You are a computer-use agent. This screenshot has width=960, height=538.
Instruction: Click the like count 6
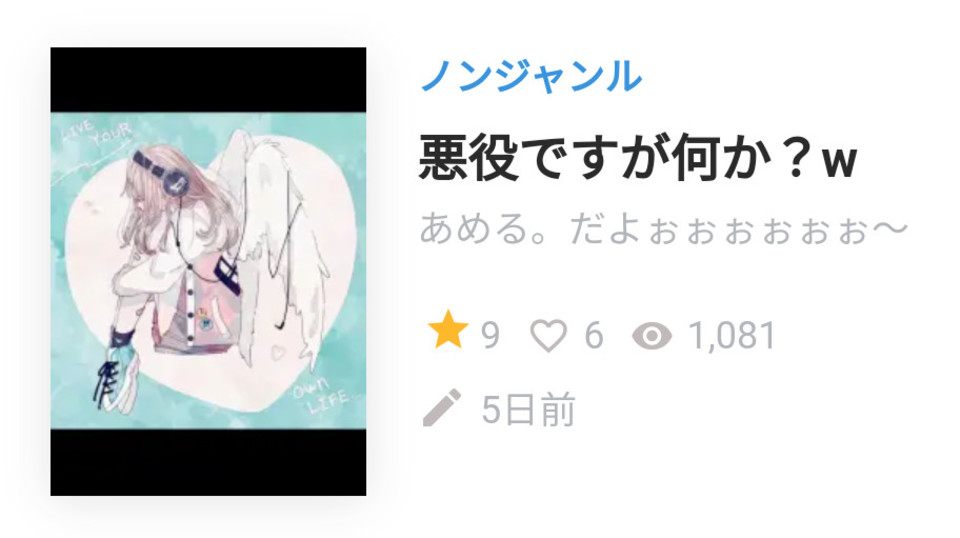594,335
